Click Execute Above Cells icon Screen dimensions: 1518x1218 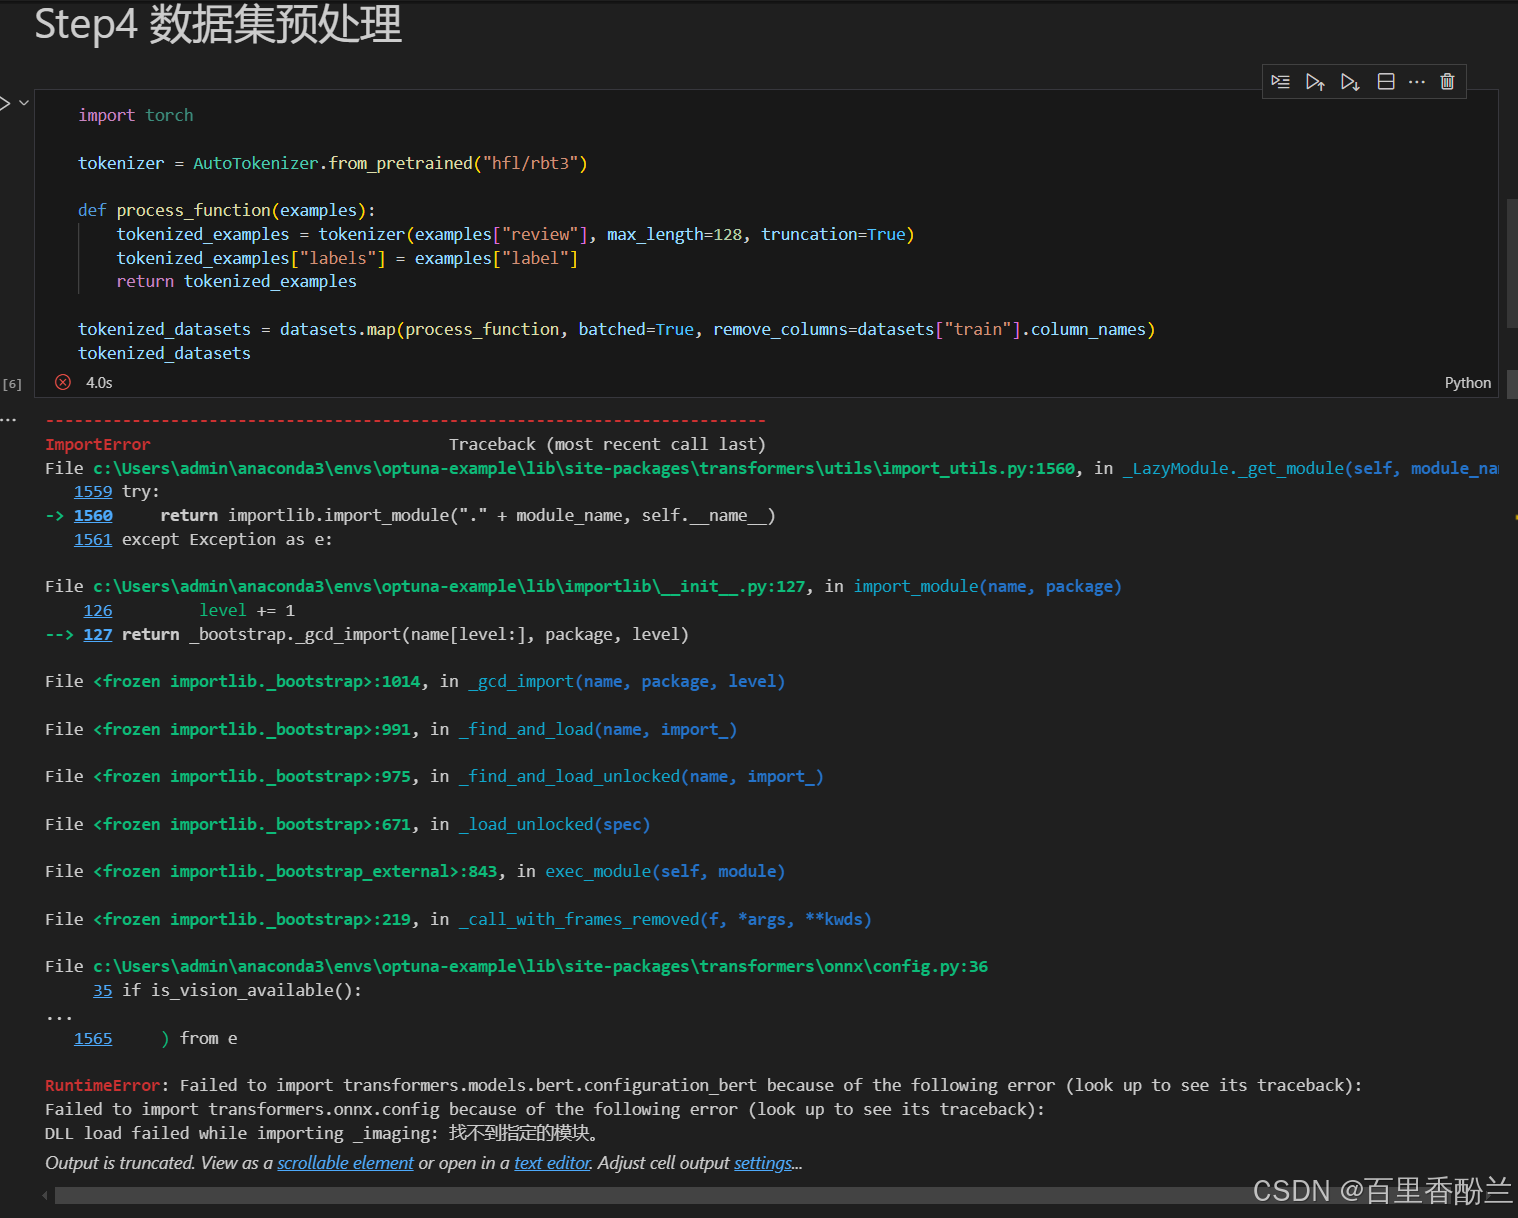click(1315, 82)
